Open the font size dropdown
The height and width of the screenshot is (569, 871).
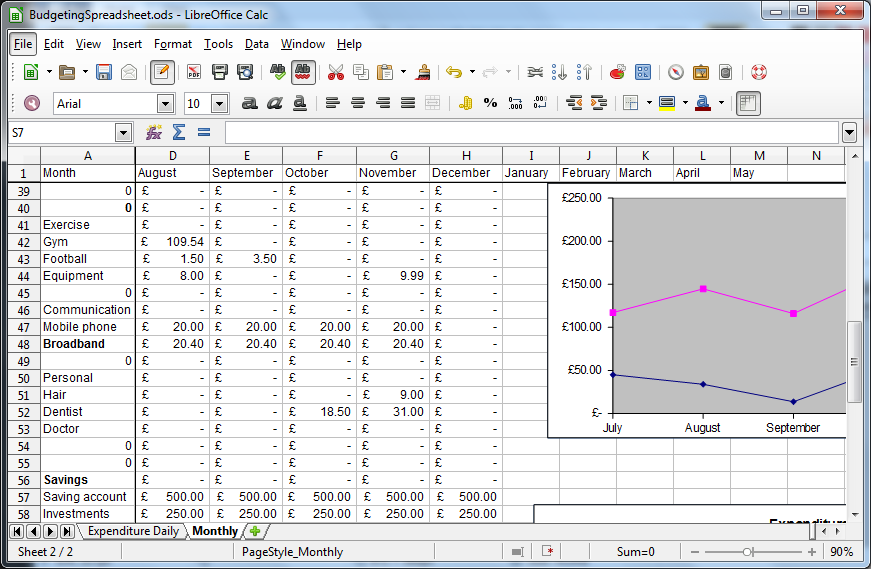[219, 104]
